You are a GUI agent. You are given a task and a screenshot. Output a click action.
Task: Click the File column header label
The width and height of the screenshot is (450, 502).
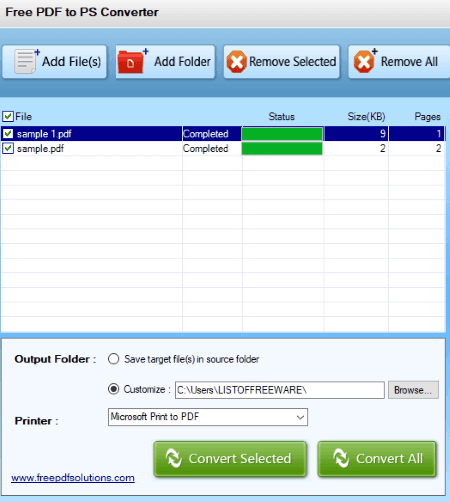23,117
